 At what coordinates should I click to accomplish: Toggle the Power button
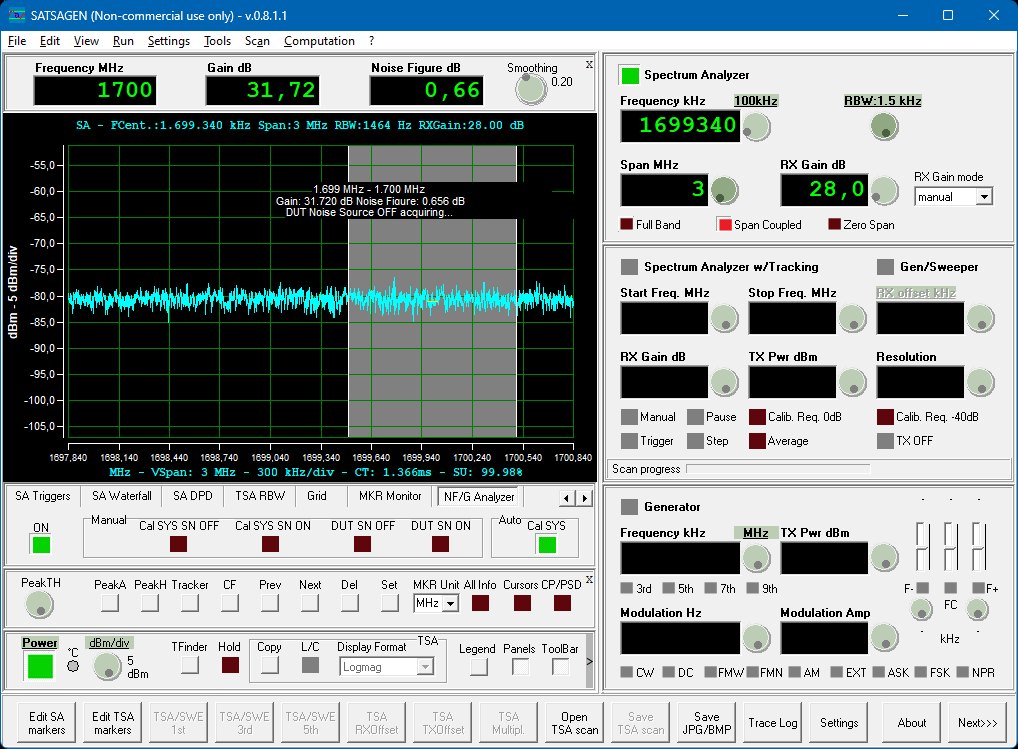39,667
